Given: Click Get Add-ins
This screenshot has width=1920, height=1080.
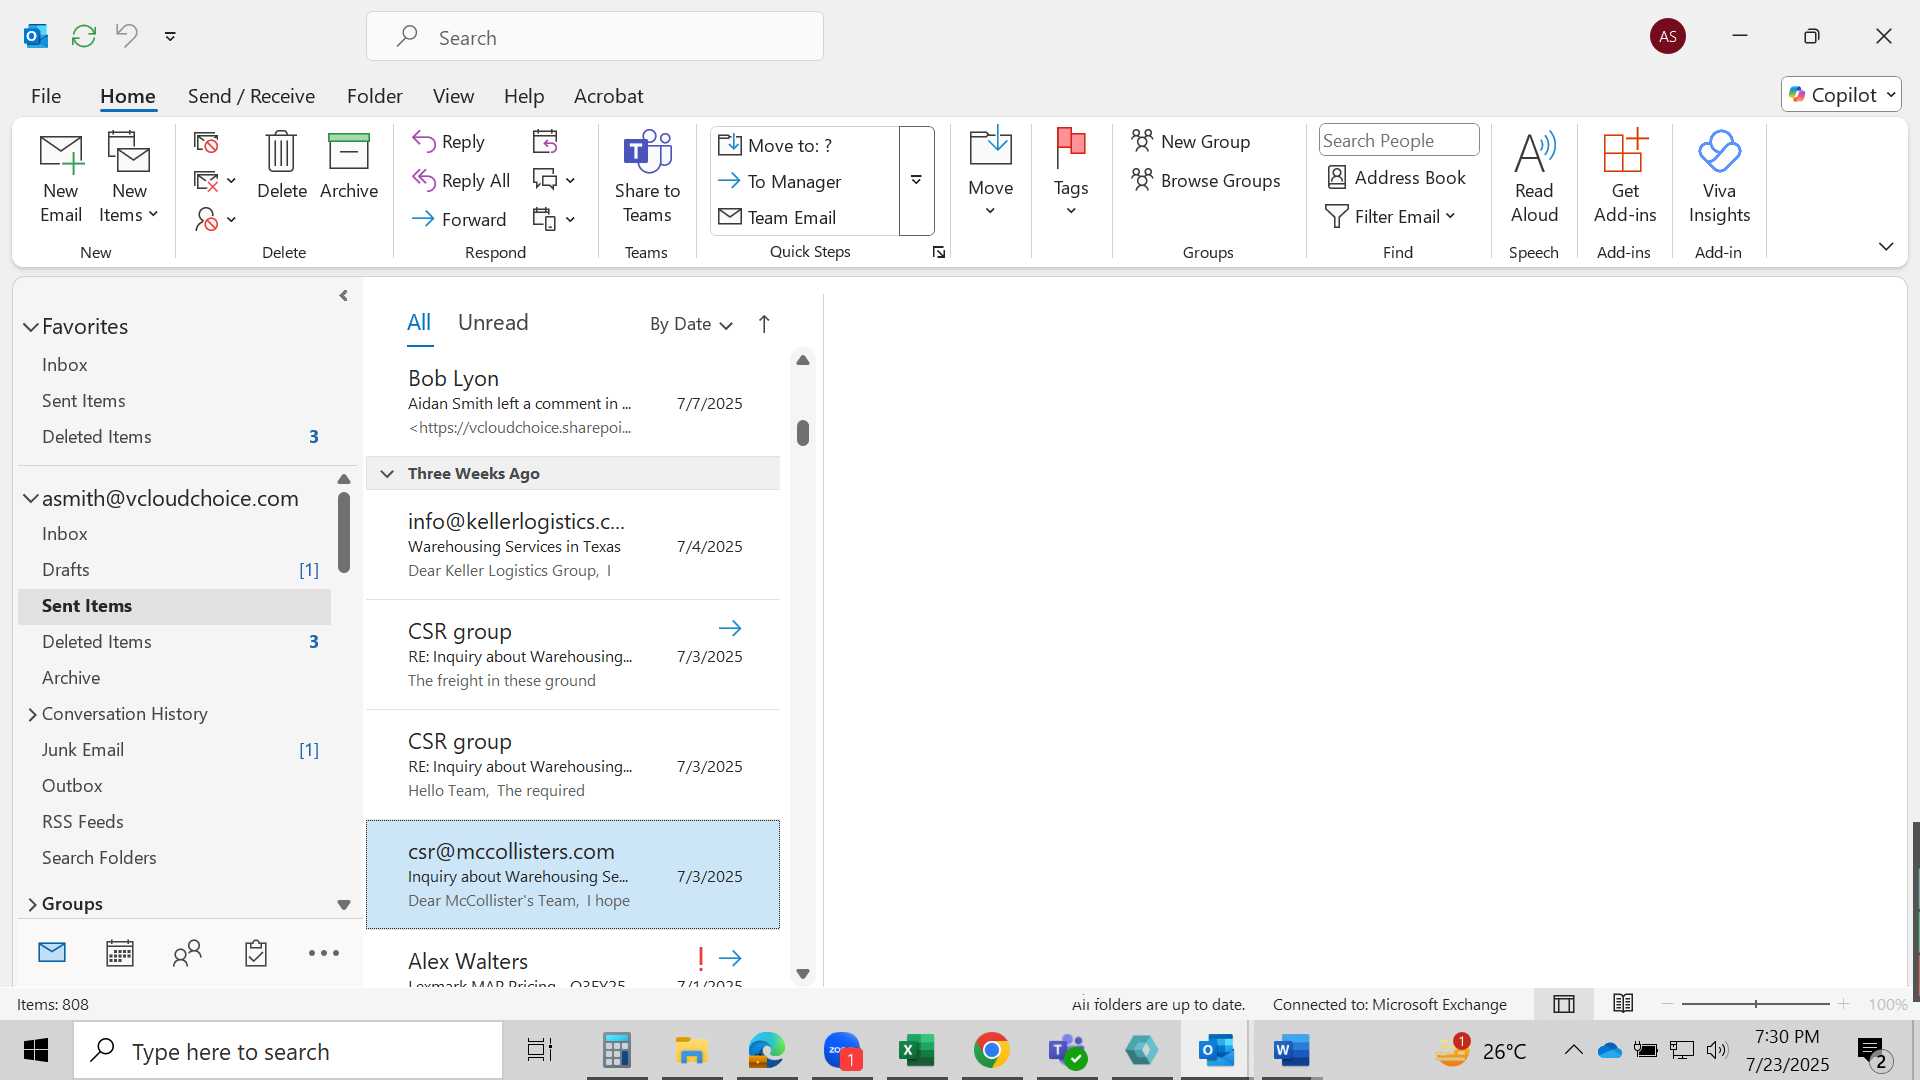Looking at the screenshot, I should (1625, 178).
